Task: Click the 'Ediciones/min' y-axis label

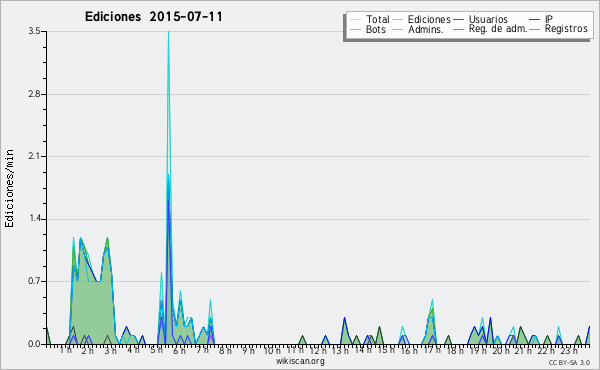Action: [9, 188]
